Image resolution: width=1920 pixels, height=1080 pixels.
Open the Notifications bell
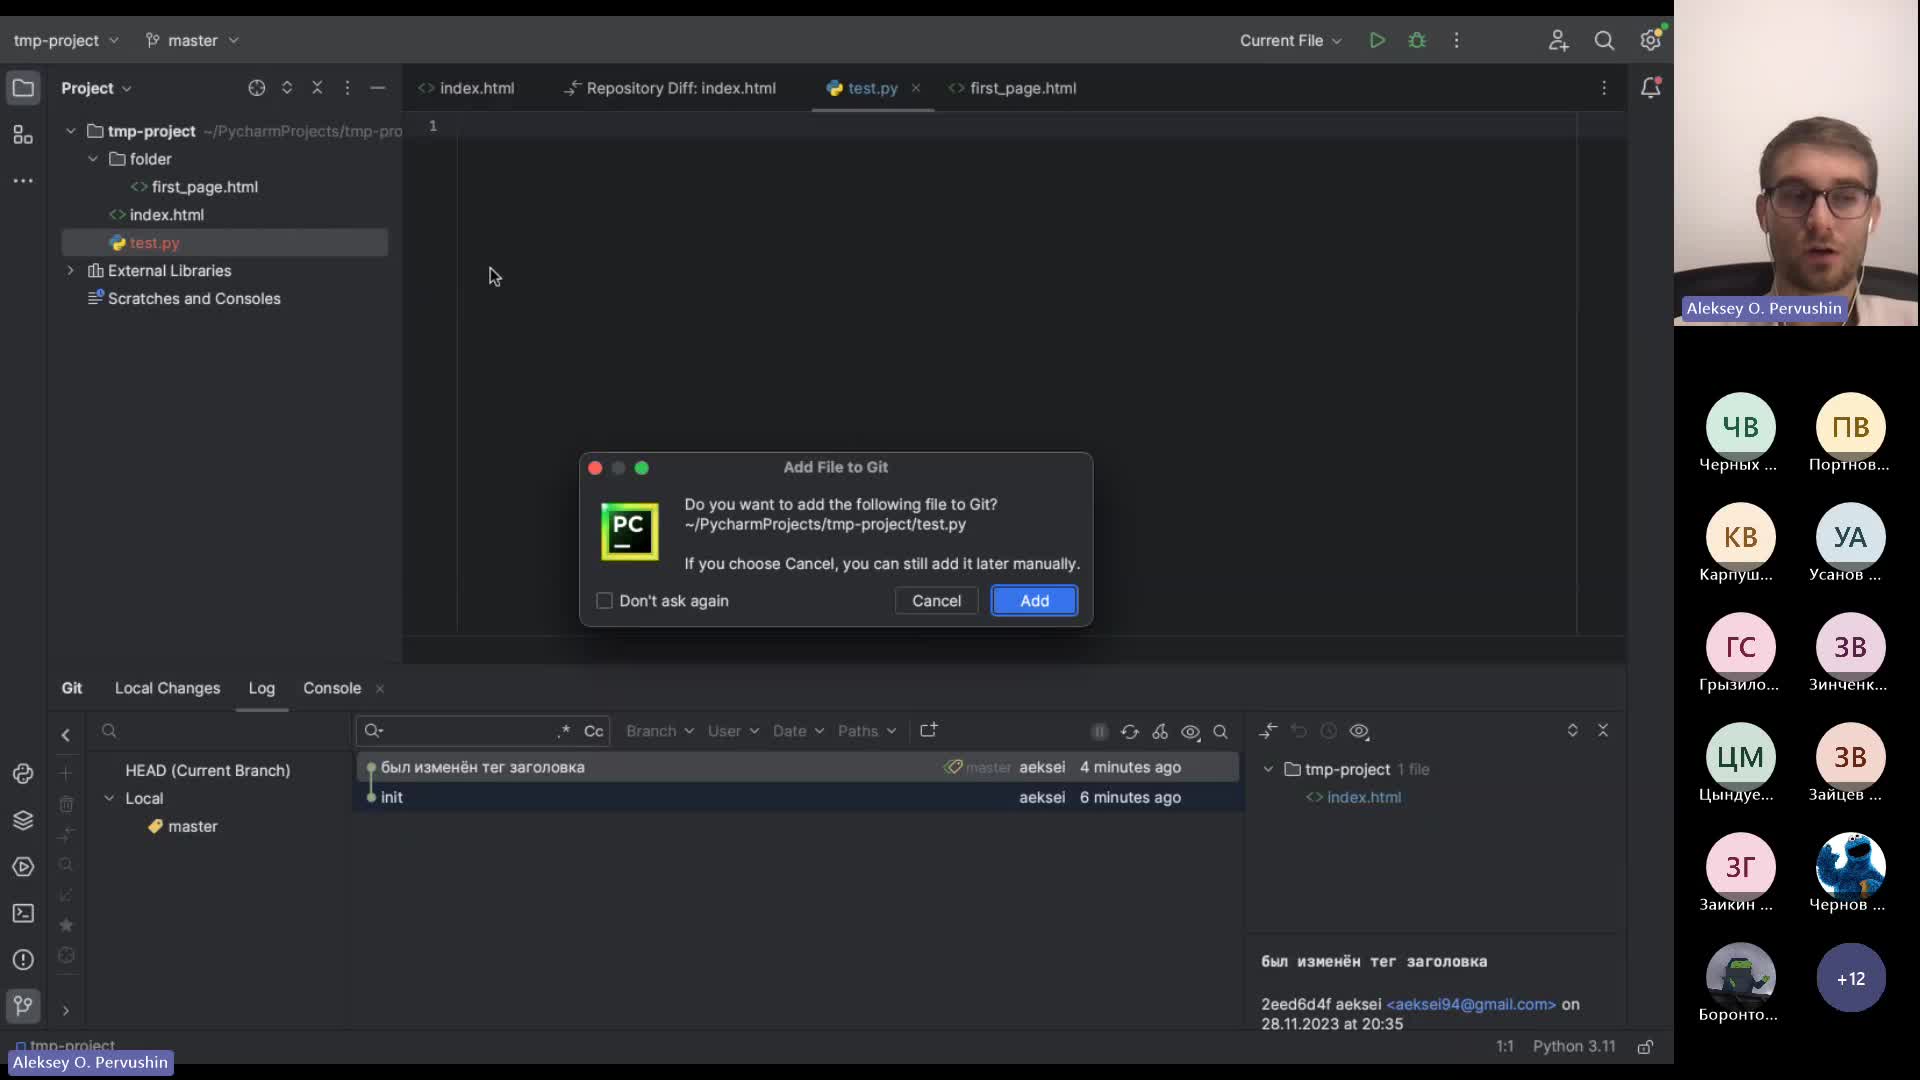[x=1650, y=88]
